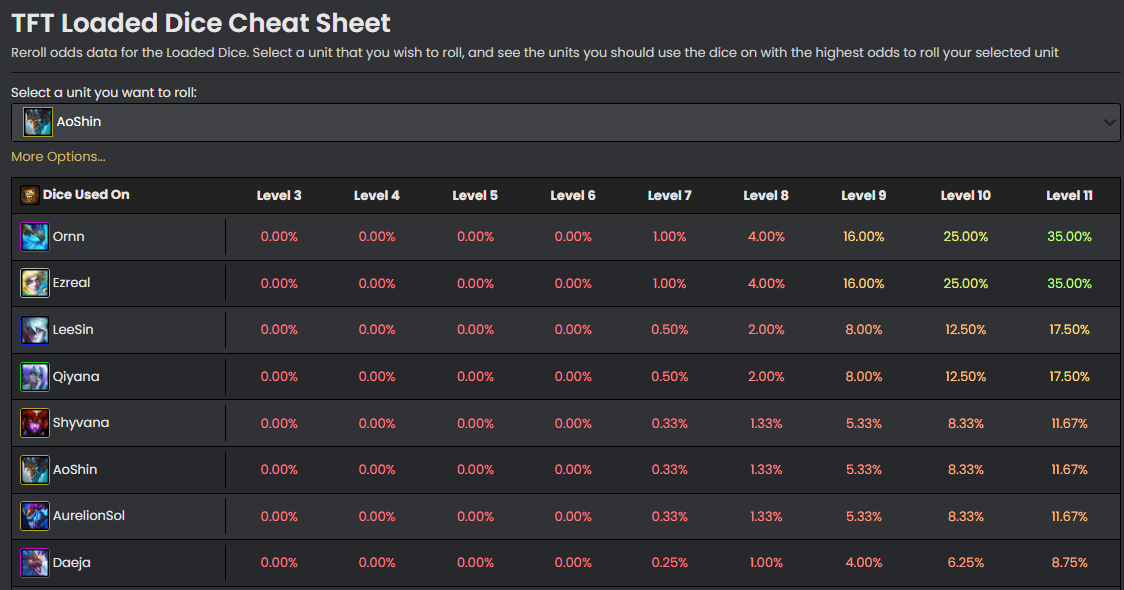Click LeeSin's Level 7 value 0.50%
The width and height of the screenshot is (1124, 590).
[x=670, y=330]
